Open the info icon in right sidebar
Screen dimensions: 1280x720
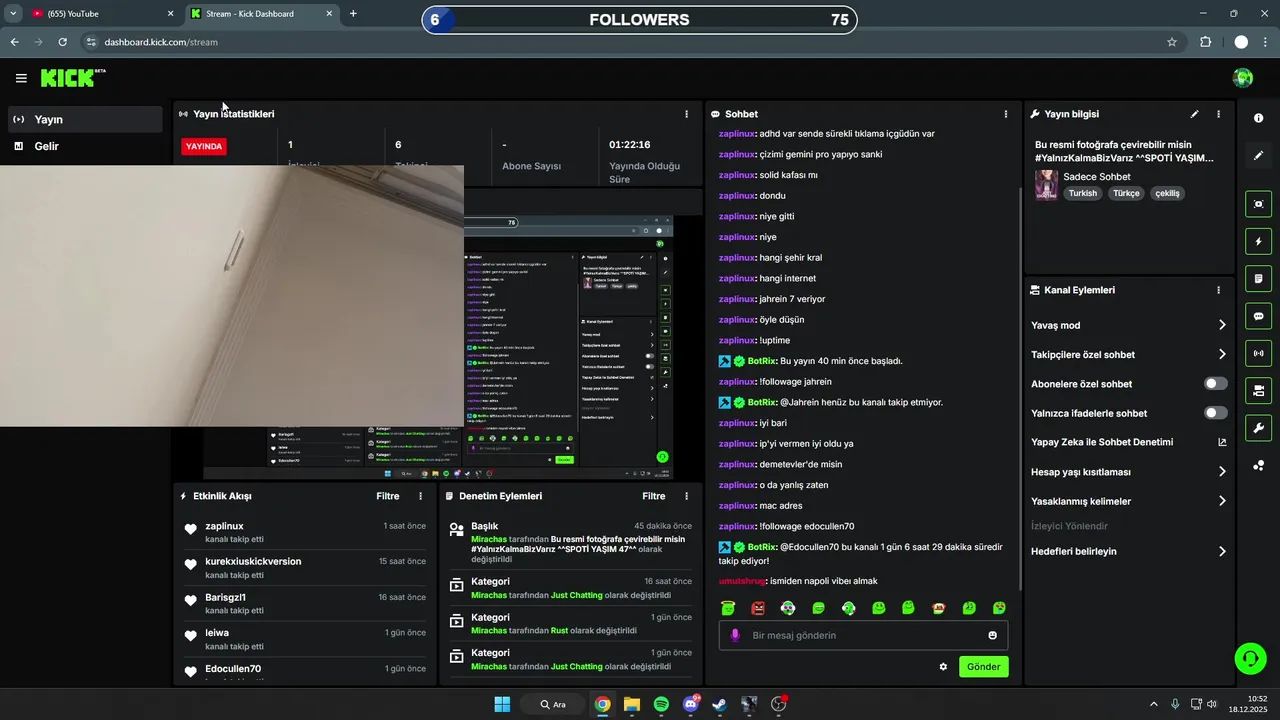[1258, 118]
